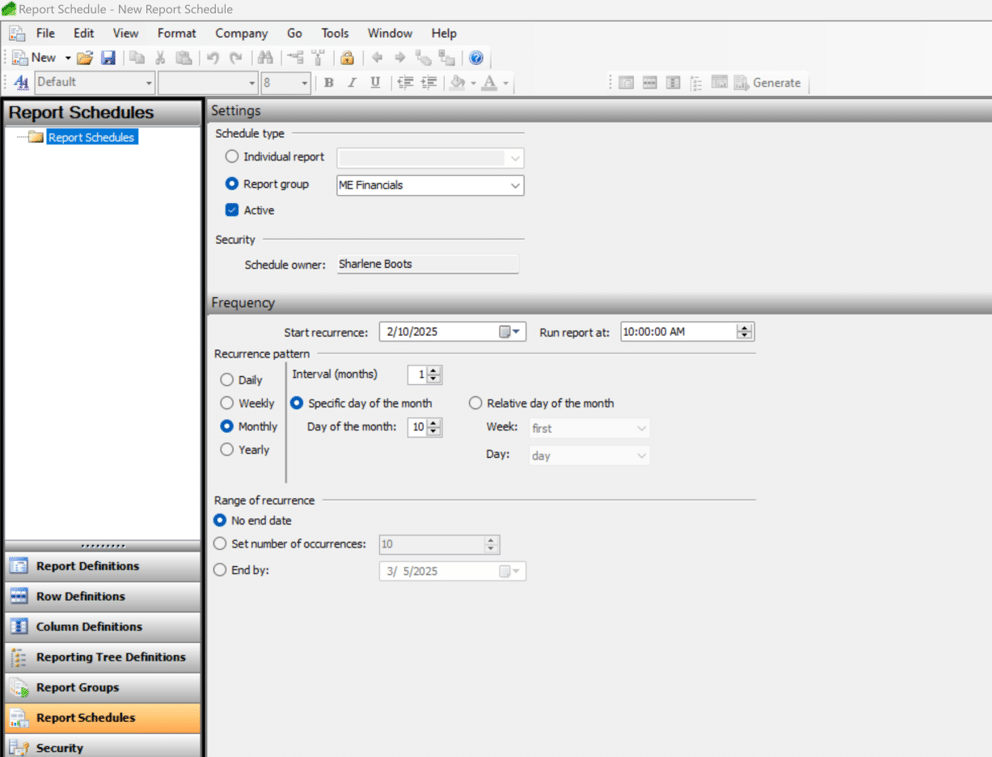Click the padlock security icon
This screenshot has width=992, height=757.
point(347,58)
